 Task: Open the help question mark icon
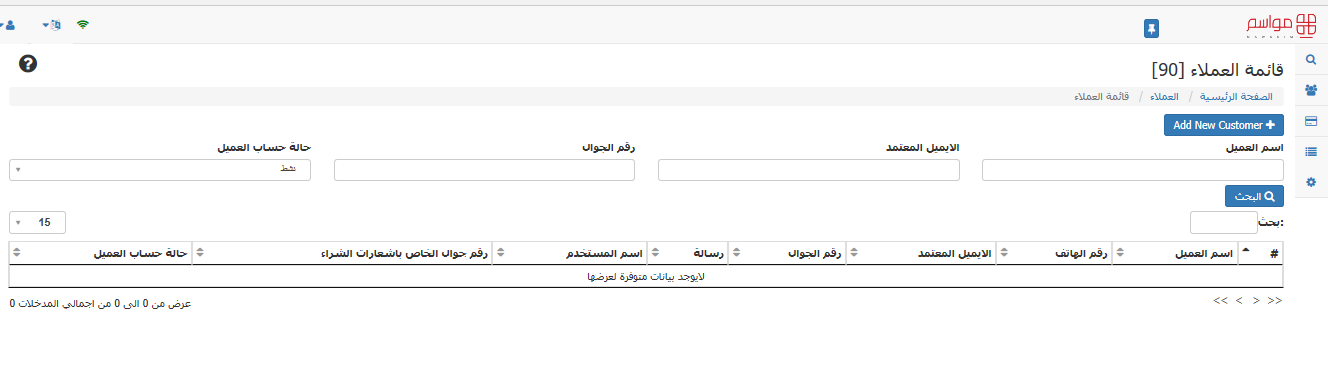tap(28, 64)
